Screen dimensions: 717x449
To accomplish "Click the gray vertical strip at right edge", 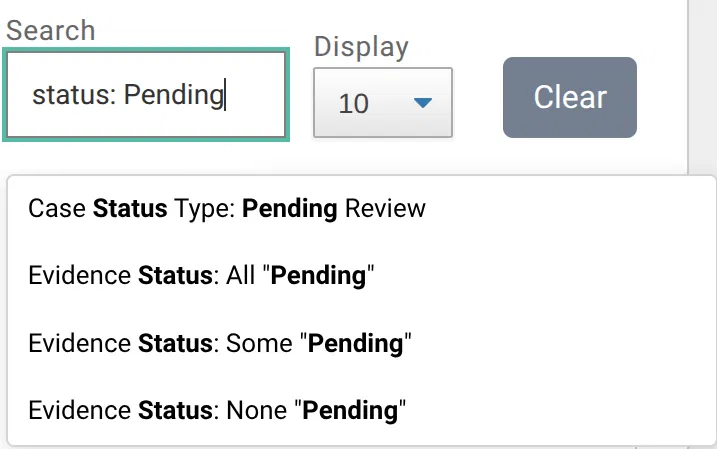I will 703,87.
